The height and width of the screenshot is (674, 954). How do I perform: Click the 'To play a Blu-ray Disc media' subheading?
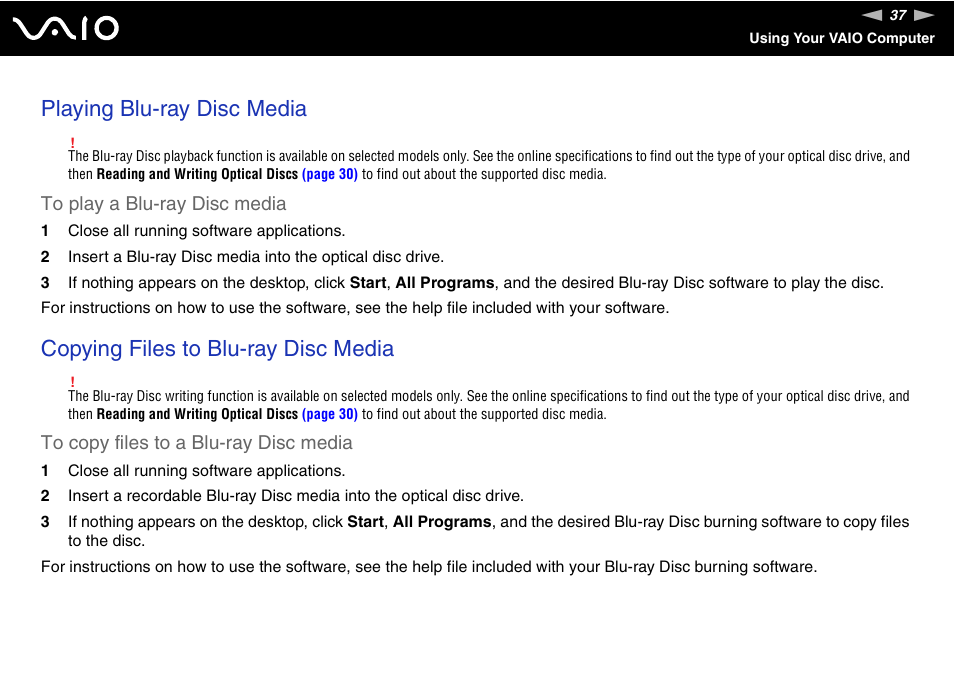163,203
